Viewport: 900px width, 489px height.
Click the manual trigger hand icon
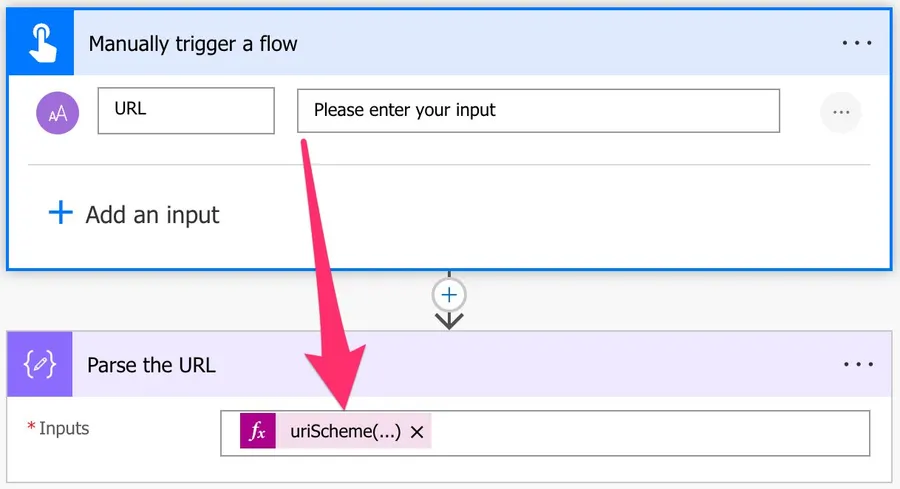pyautogui.click(x=40, y=43)
